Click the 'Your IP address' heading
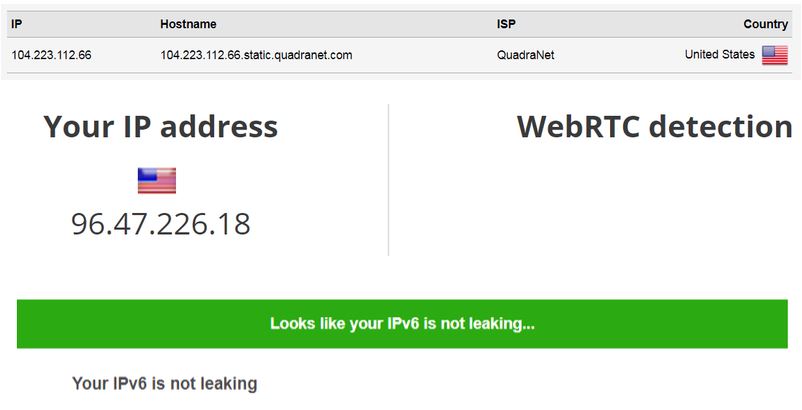This screenshot has height=410, width=802. pyautogui.click(x=161, y=127)
